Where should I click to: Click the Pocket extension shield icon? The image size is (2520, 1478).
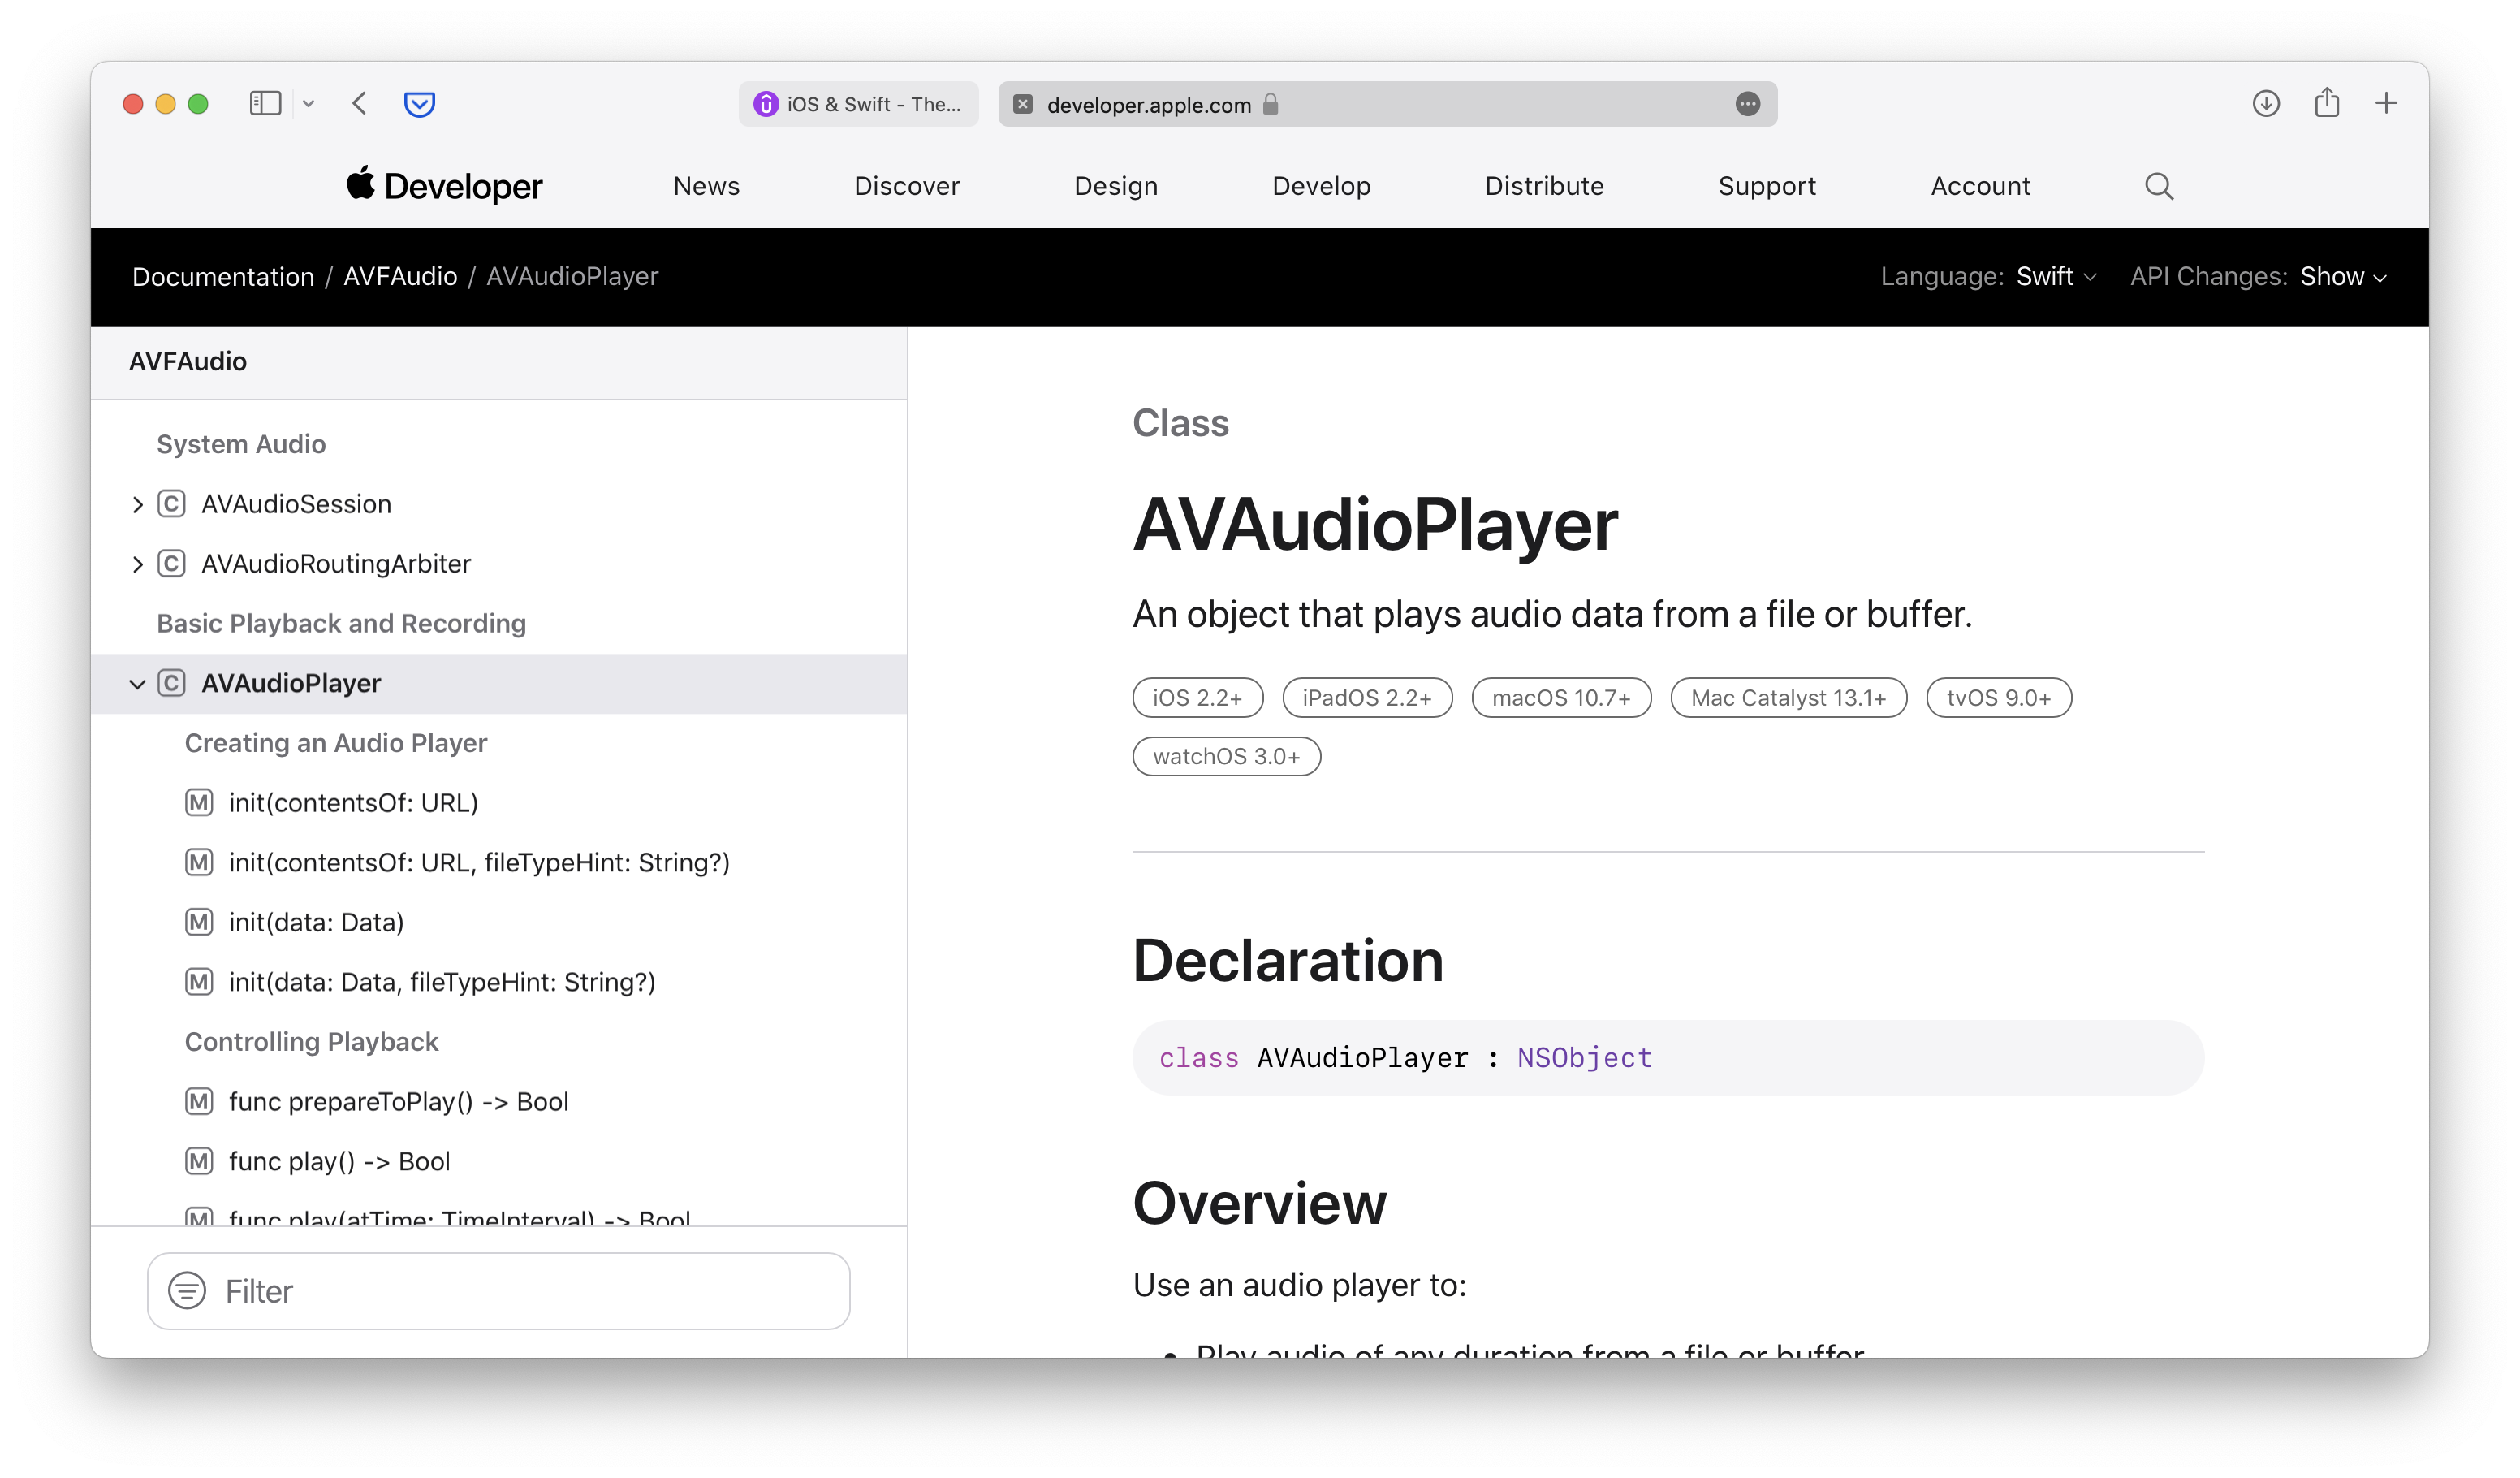tap(419, 104)
